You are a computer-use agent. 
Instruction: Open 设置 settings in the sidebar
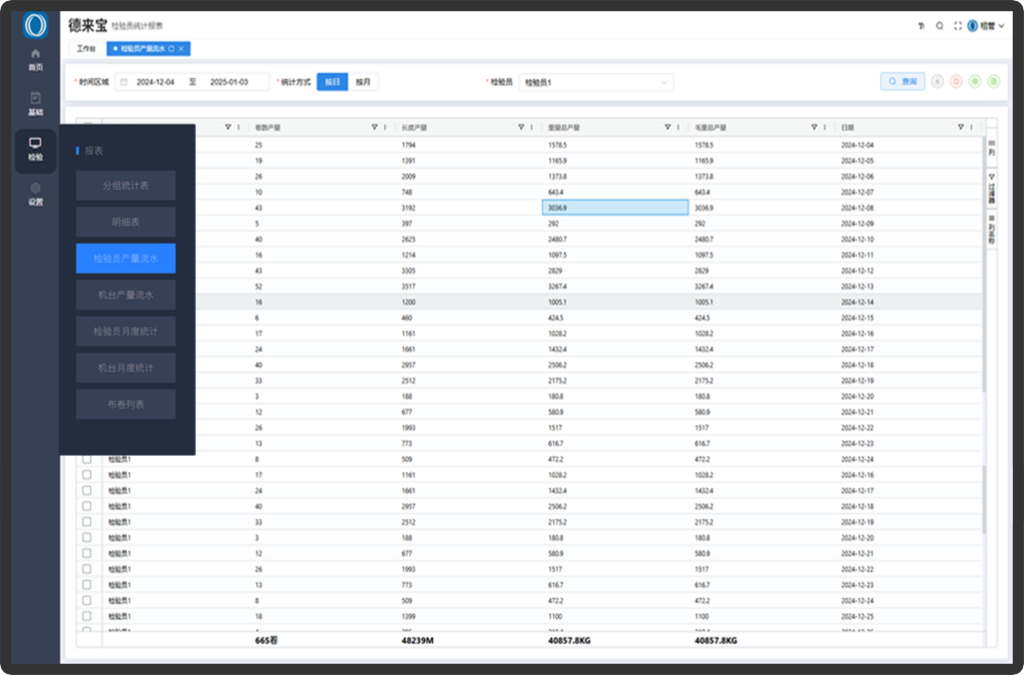tap(35, 194)
